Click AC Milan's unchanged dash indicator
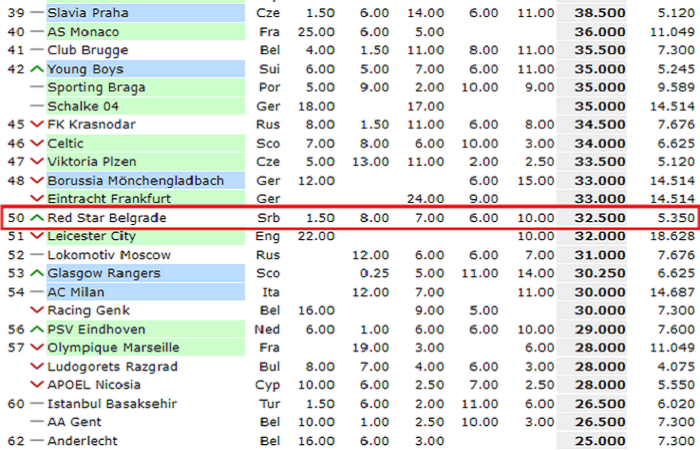Viewport: 700px width, 450px height. point(37,292)
